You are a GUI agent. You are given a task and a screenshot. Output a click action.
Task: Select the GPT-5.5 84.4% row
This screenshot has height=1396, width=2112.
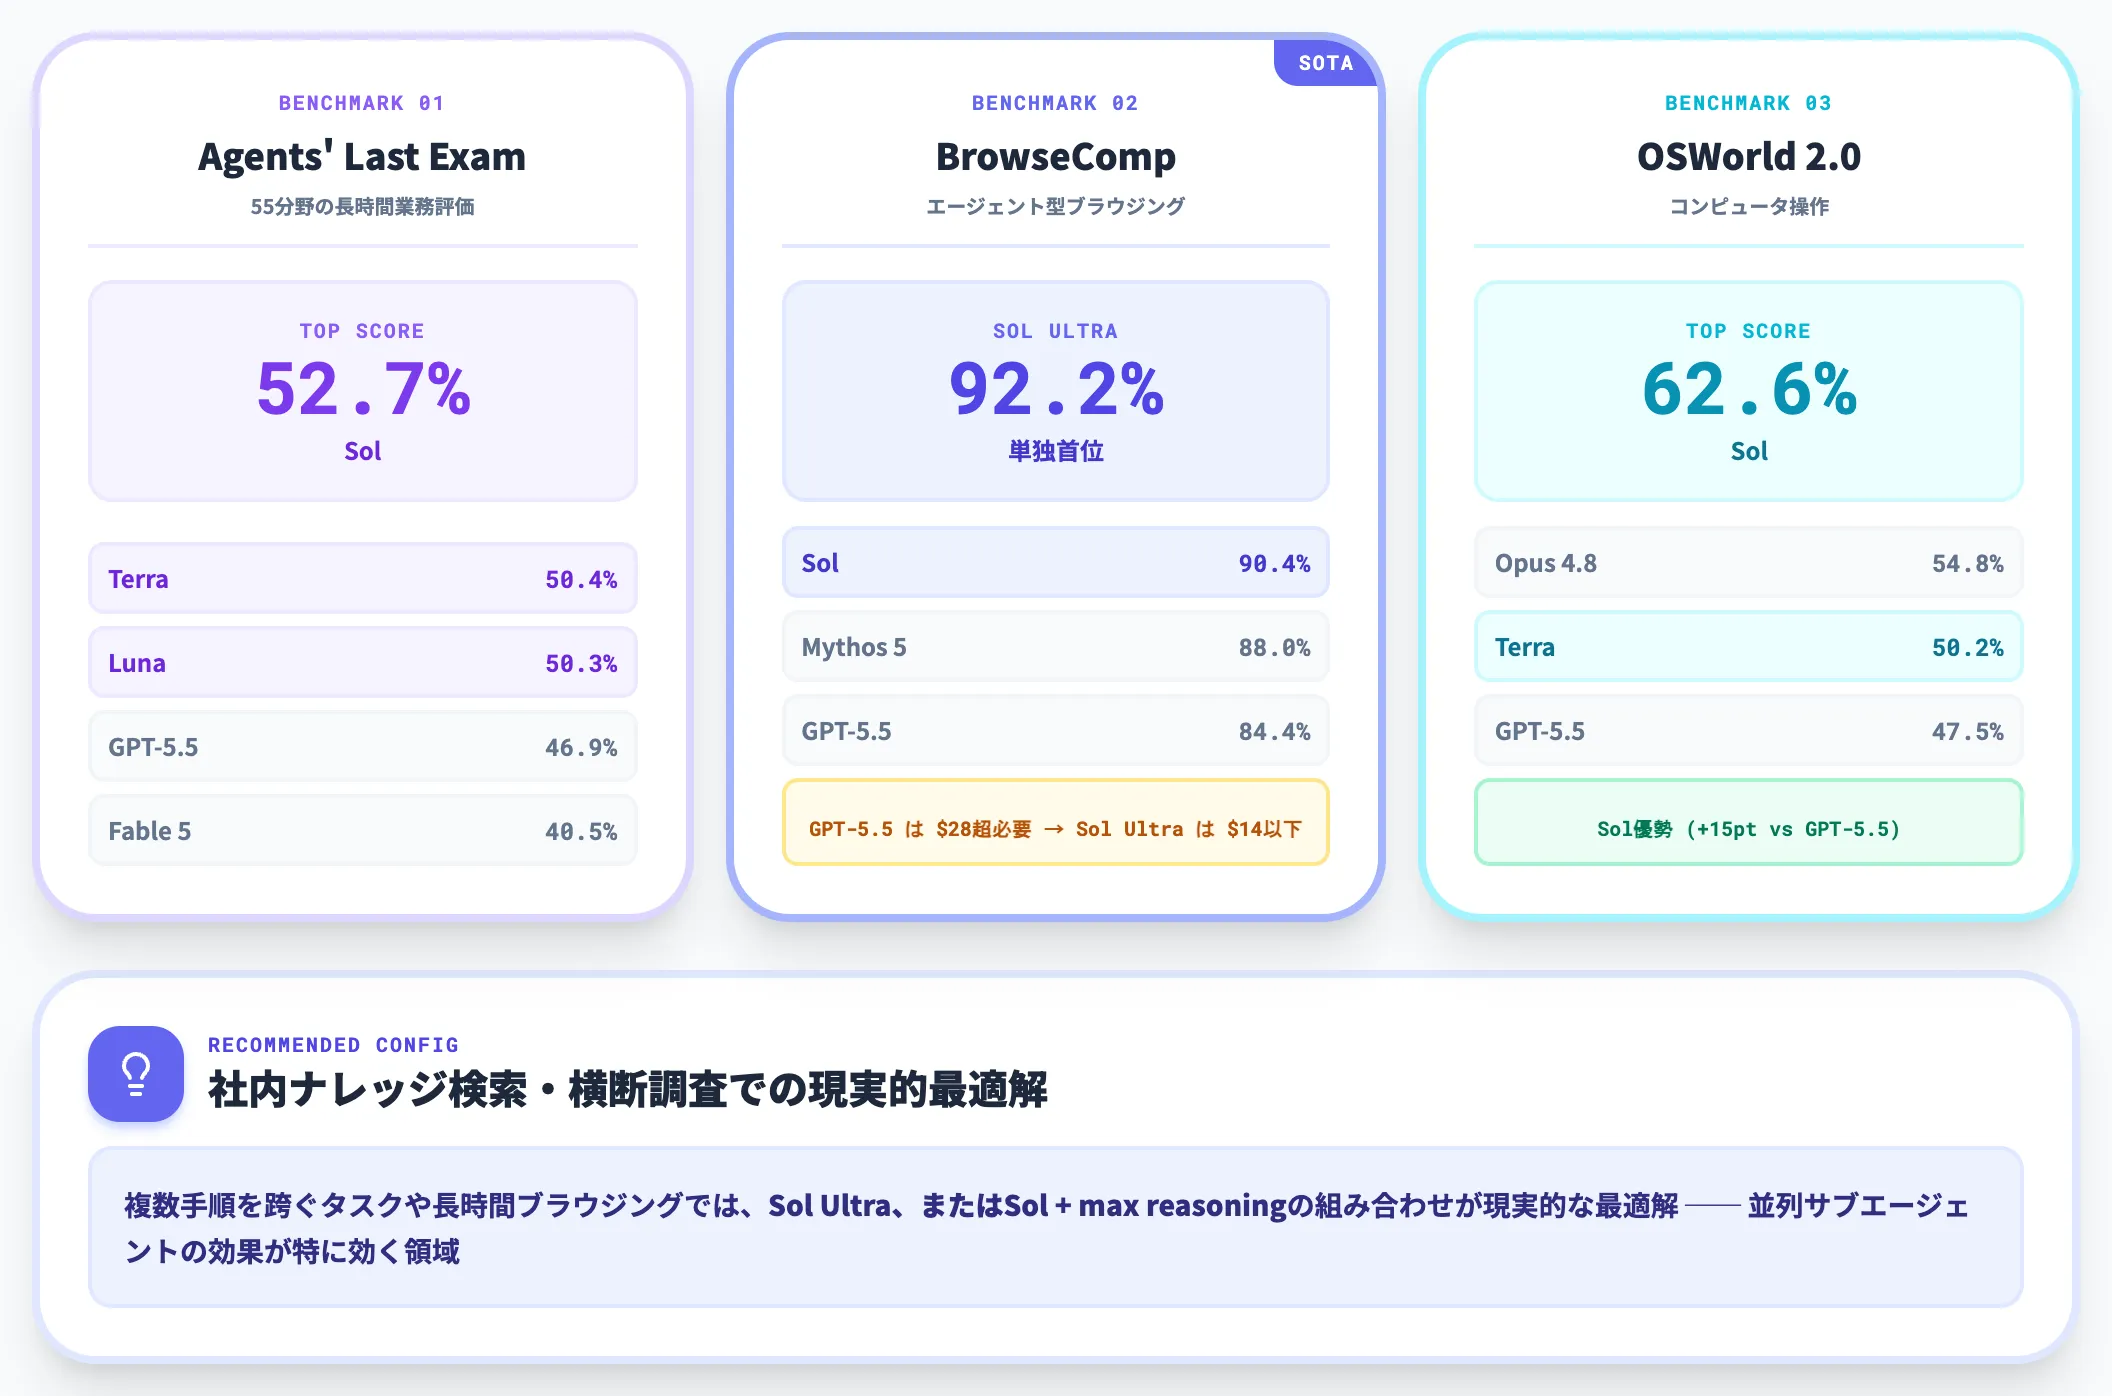(1056, 731)
